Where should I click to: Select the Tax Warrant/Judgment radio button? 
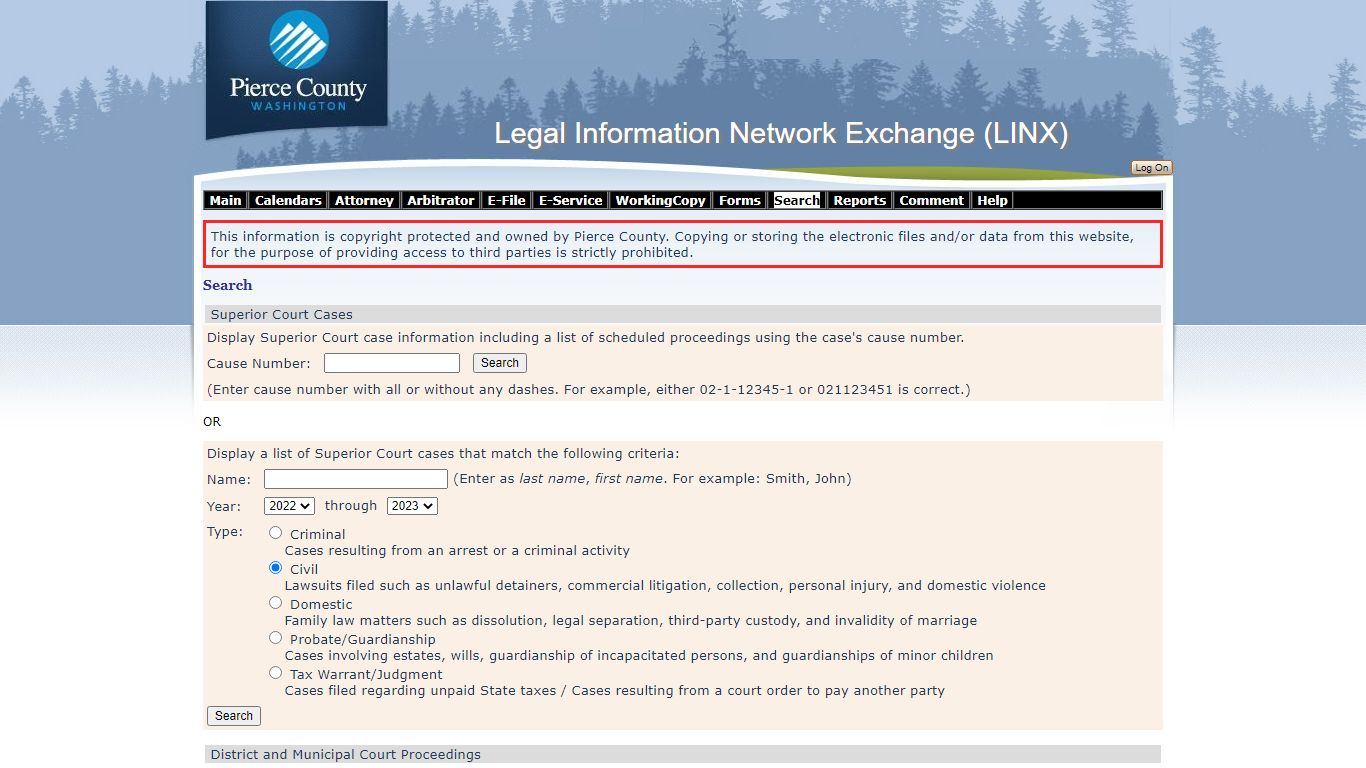coord(276,673)
